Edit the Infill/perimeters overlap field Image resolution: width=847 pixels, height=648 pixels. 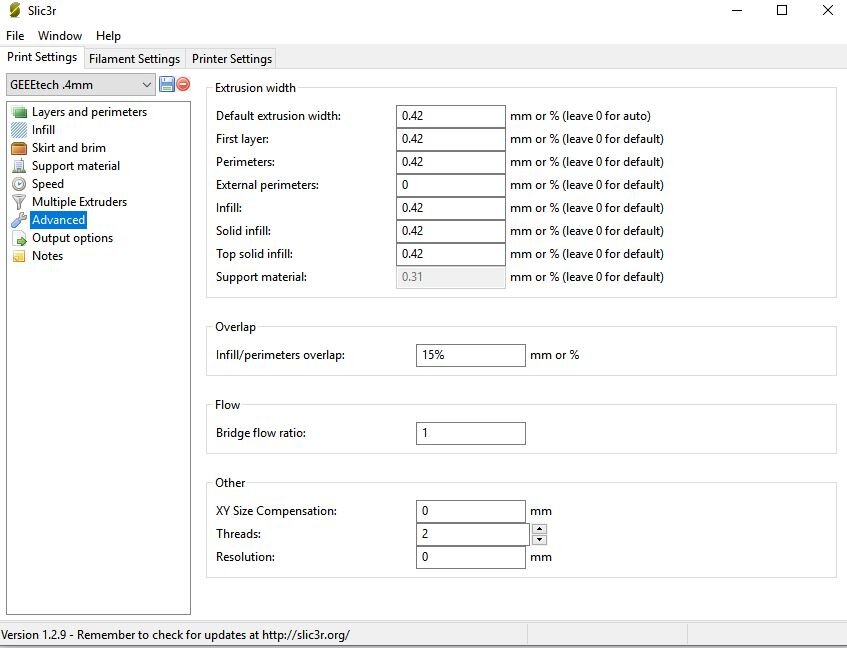tap(470, 355)
